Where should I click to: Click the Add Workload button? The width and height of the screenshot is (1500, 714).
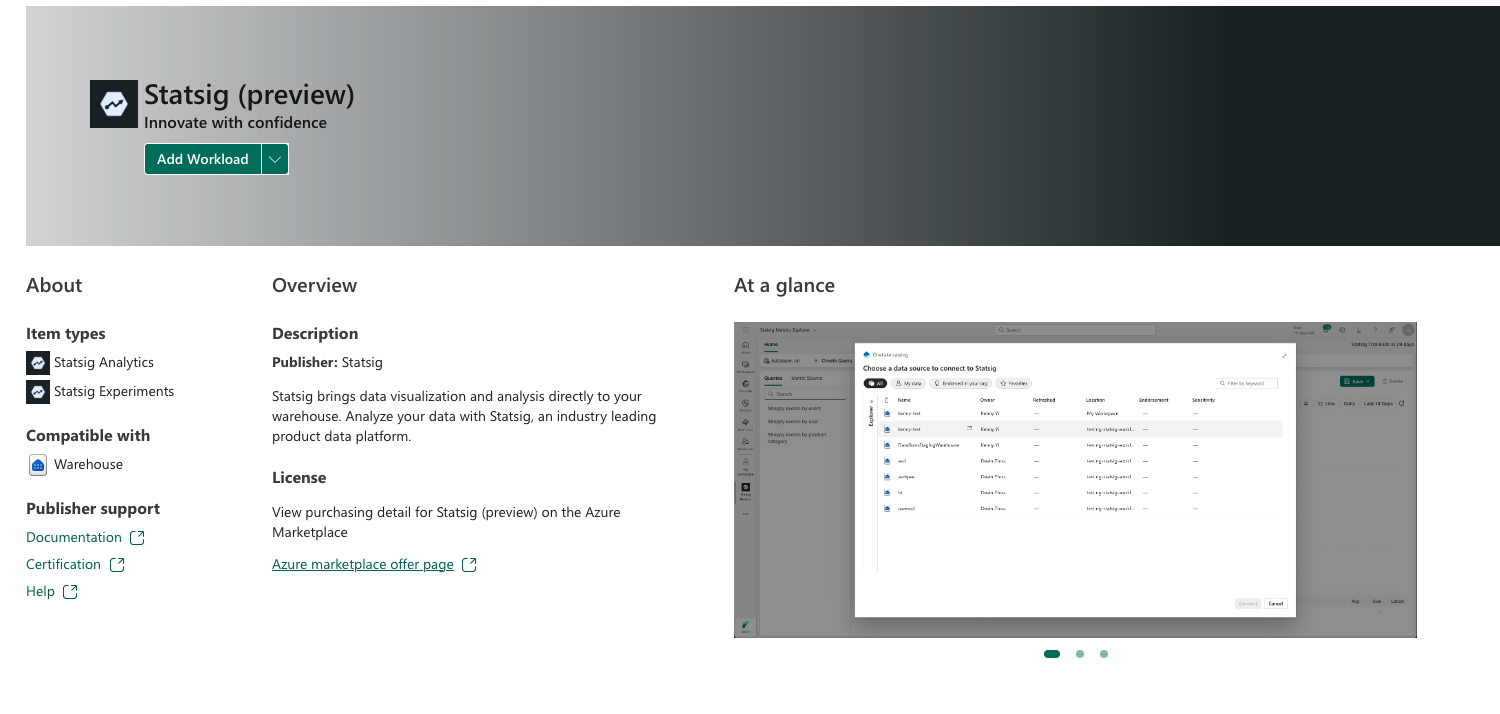(x=202, y=159)
